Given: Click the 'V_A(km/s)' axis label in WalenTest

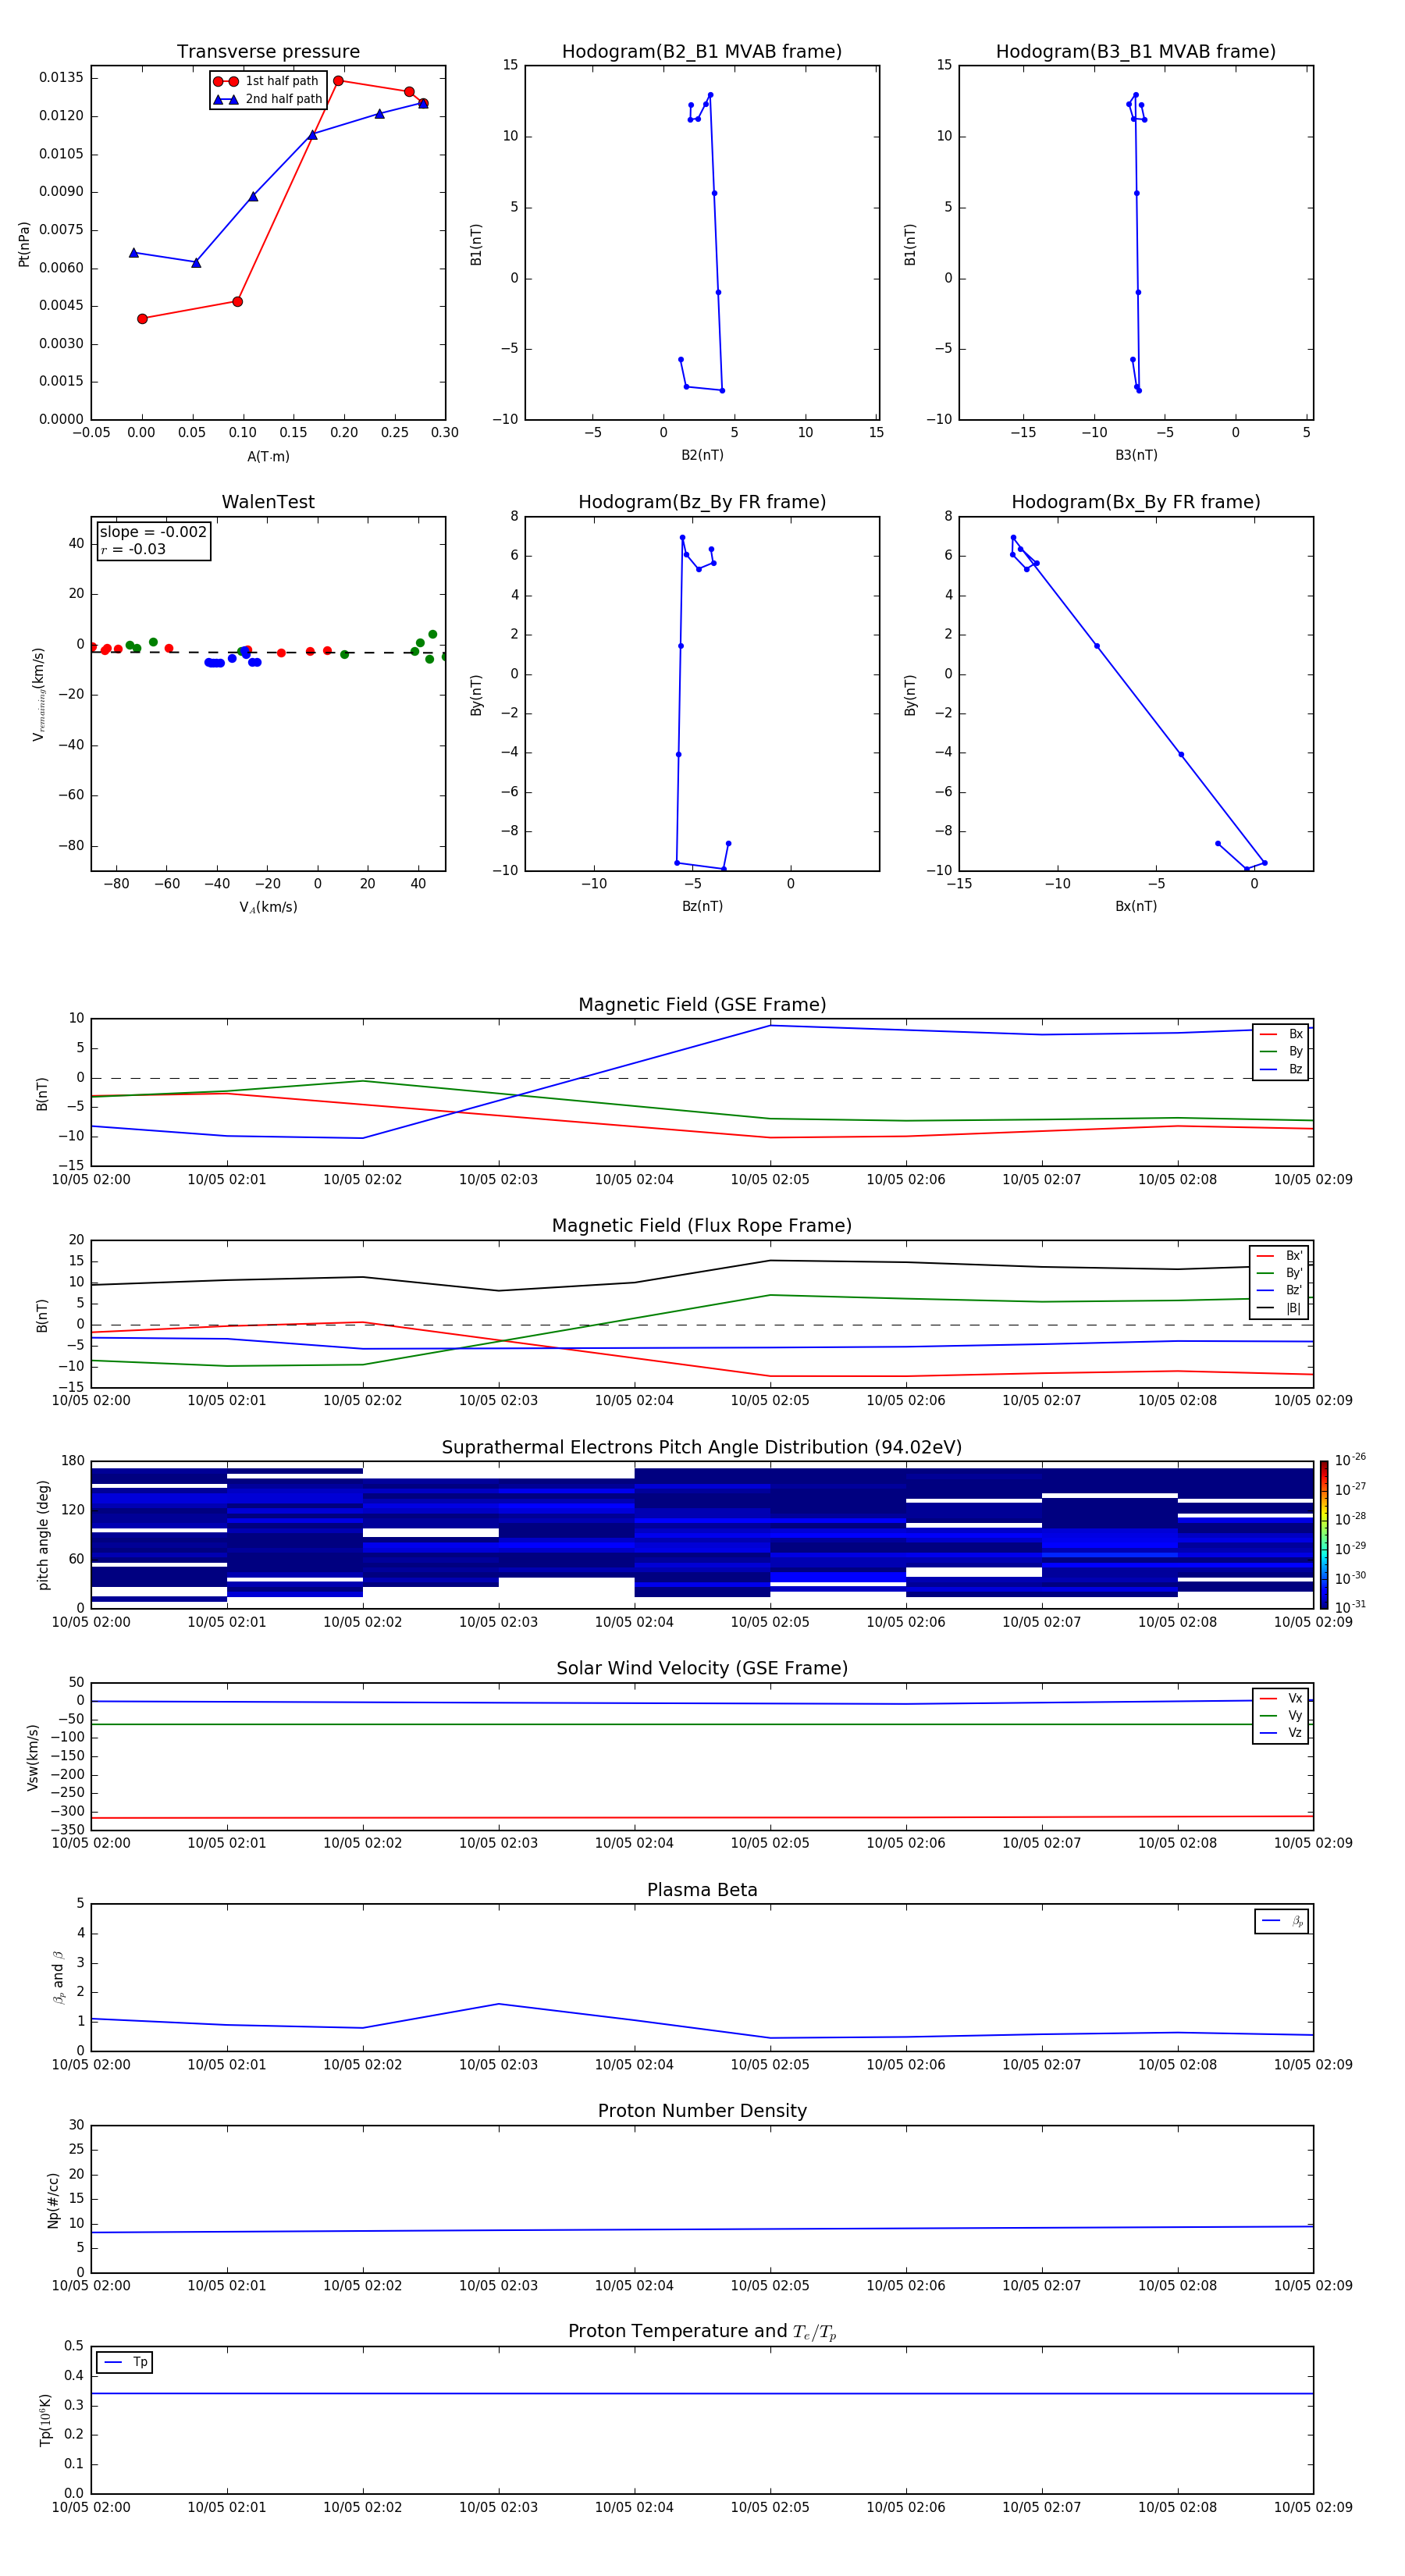Looking at the screenshot, I should point(268,907).
